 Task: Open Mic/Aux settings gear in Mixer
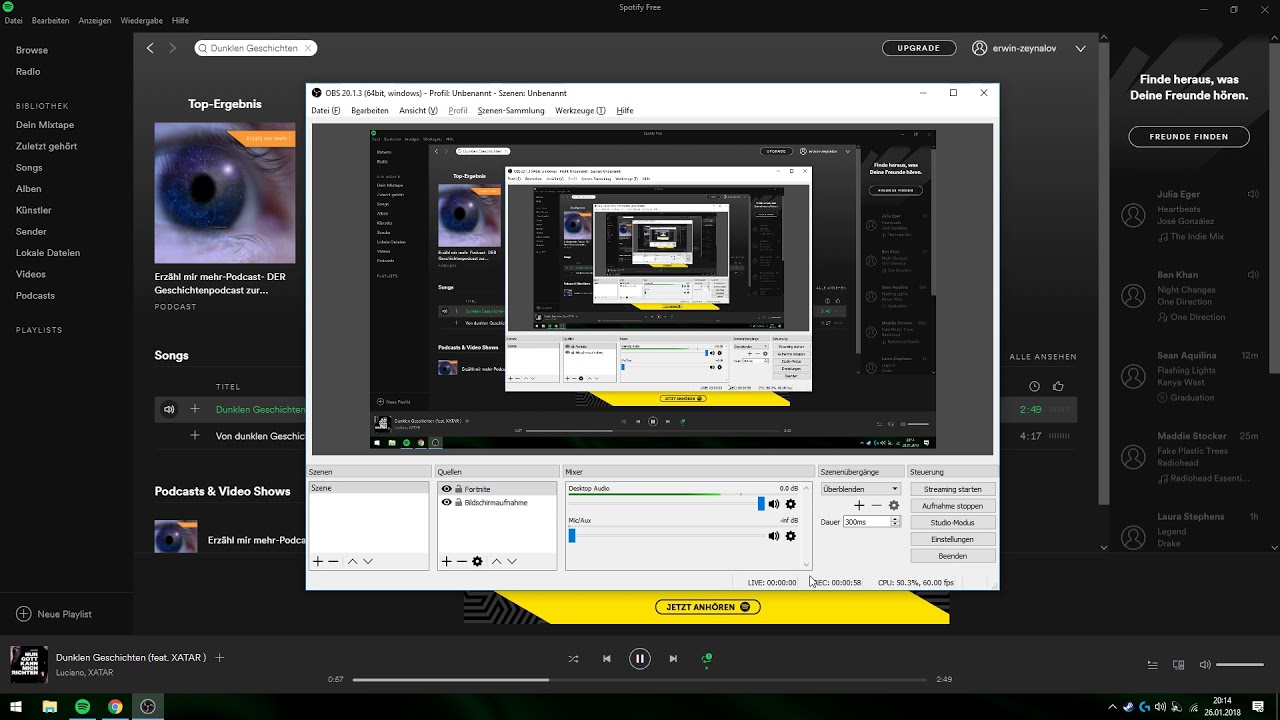pyautogui.click(x=790, y=536)
